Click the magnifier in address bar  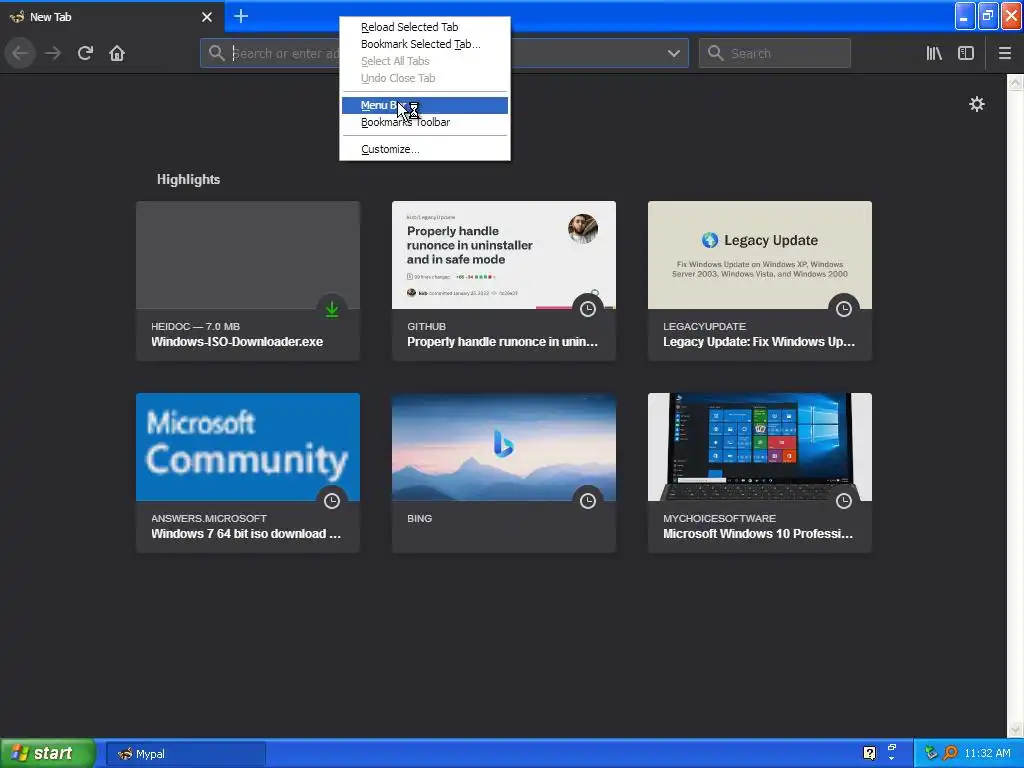point(216,53)
